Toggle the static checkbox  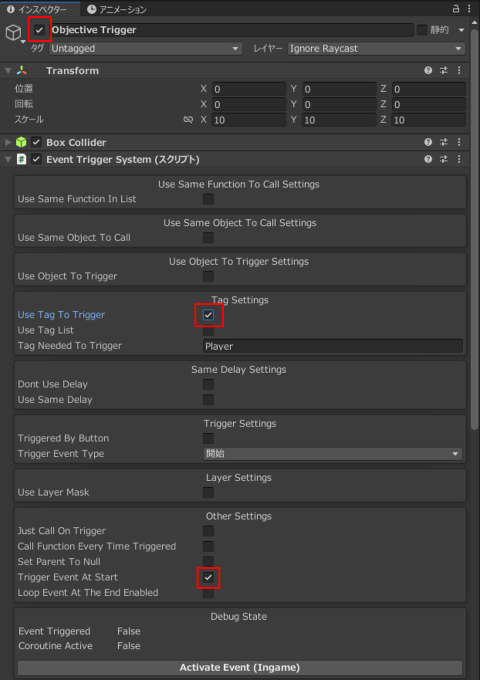coord(422,30)
